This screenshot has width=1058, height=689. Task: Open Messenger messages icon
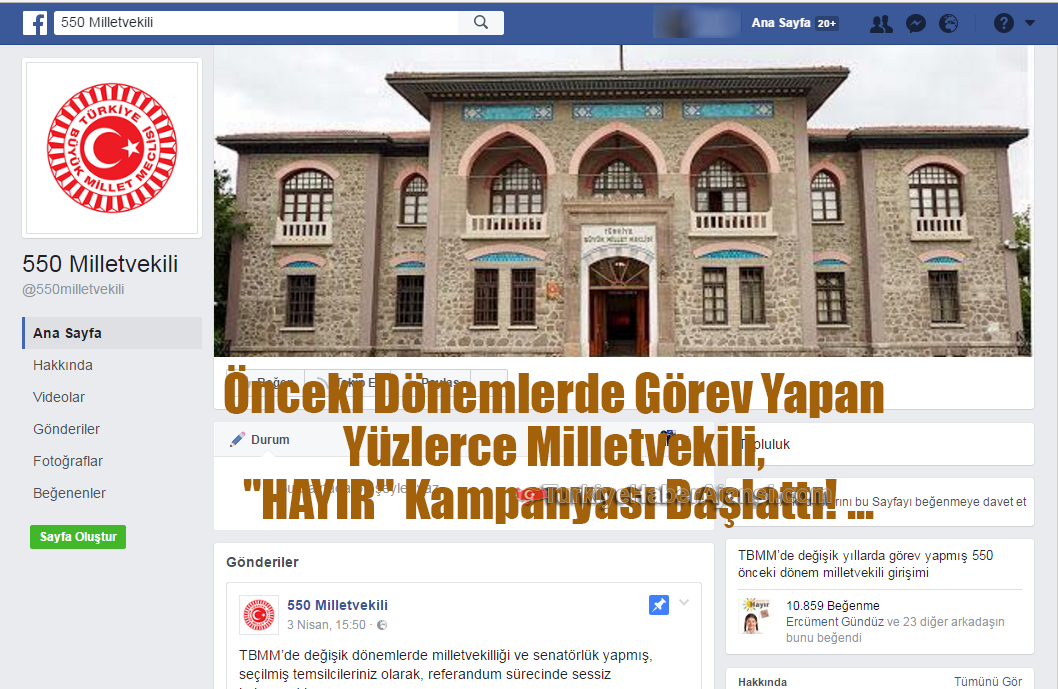[x=915, y=23]
